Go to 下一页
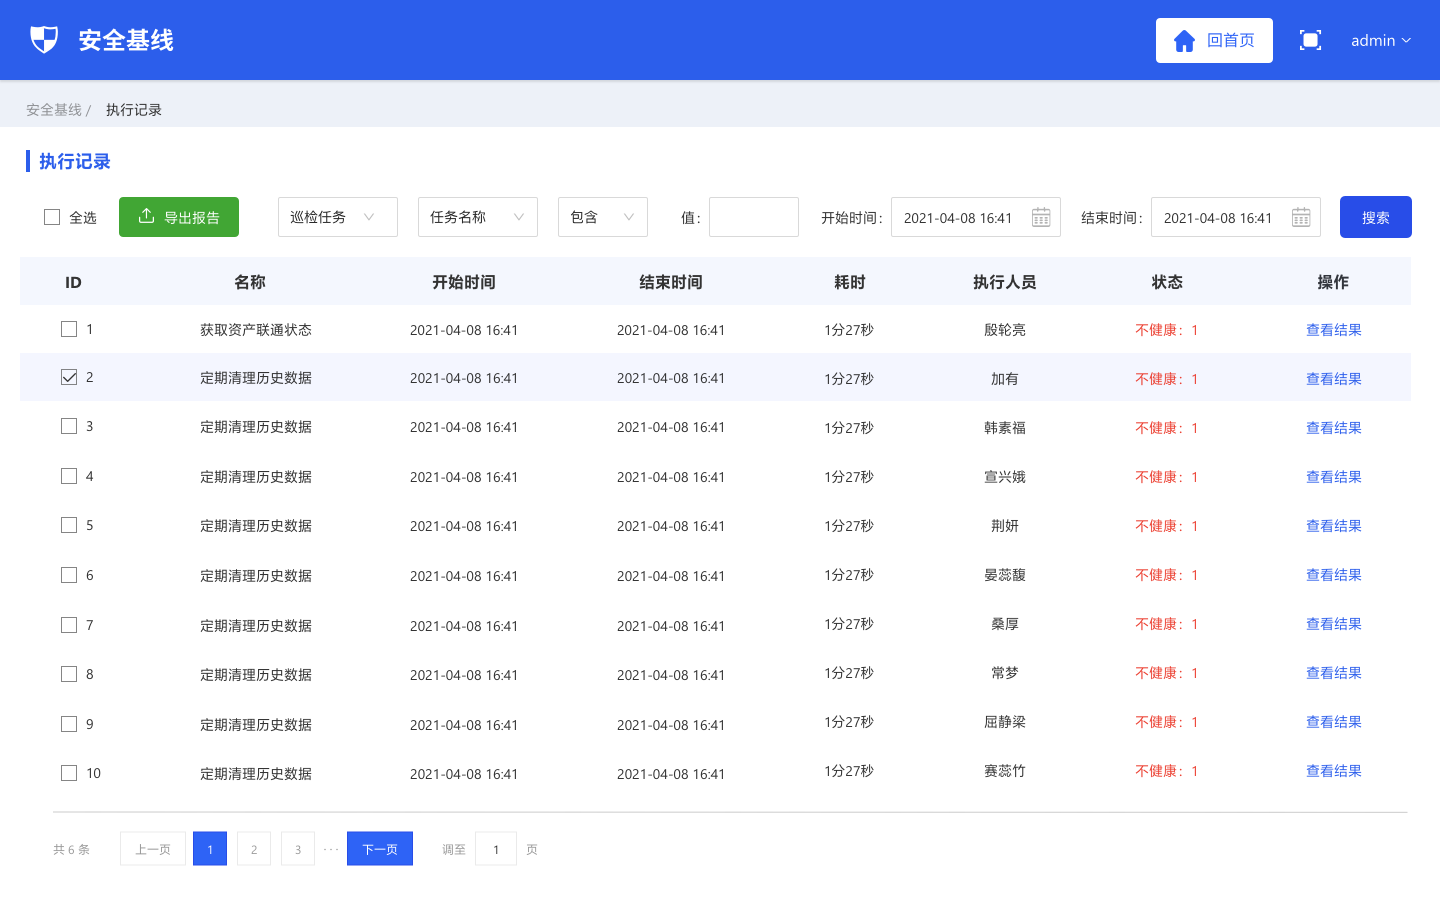The height and width of the screenshot is (900, 1440). [x=380, y=849]
